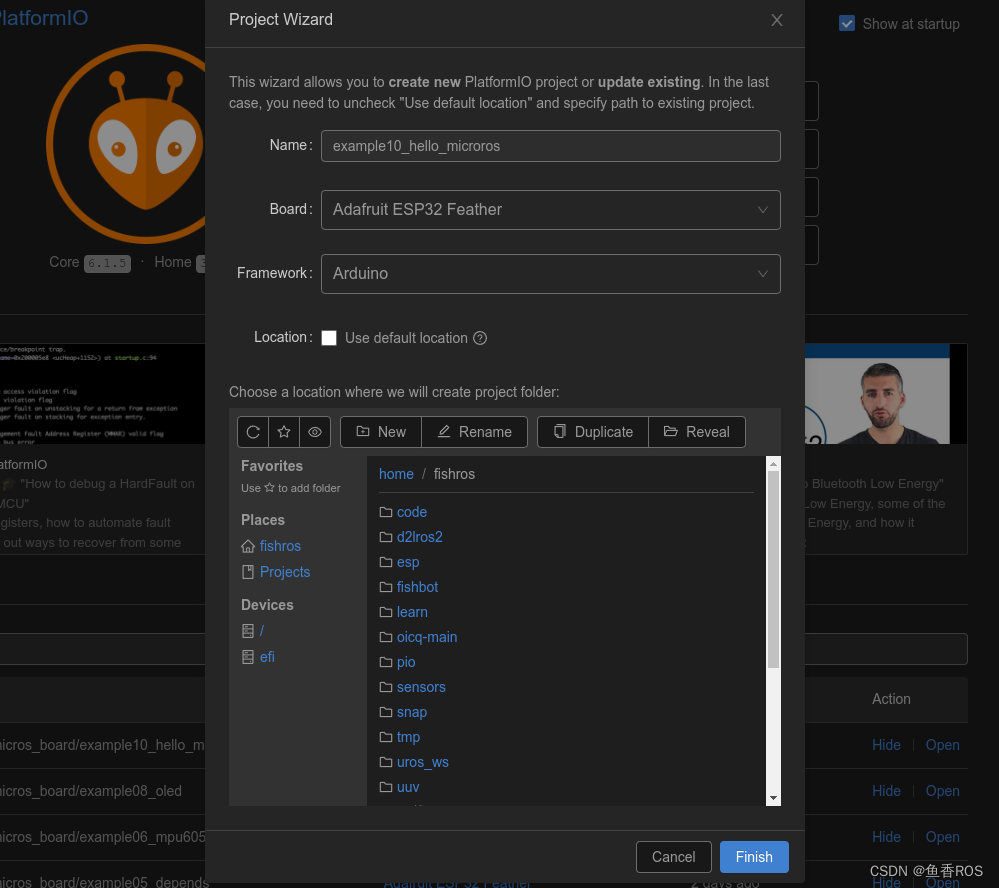Click the scrollbar down arrow
Image resolution: width=999 pixels, height=888 pixels.
click(773, 798)
